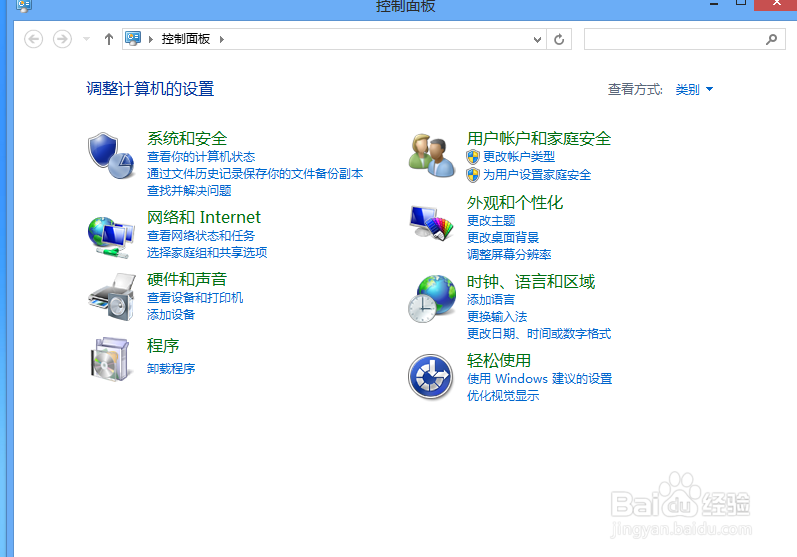
Task: Open 用户帐户和家庭安全 category
Action: pos(539,138)
